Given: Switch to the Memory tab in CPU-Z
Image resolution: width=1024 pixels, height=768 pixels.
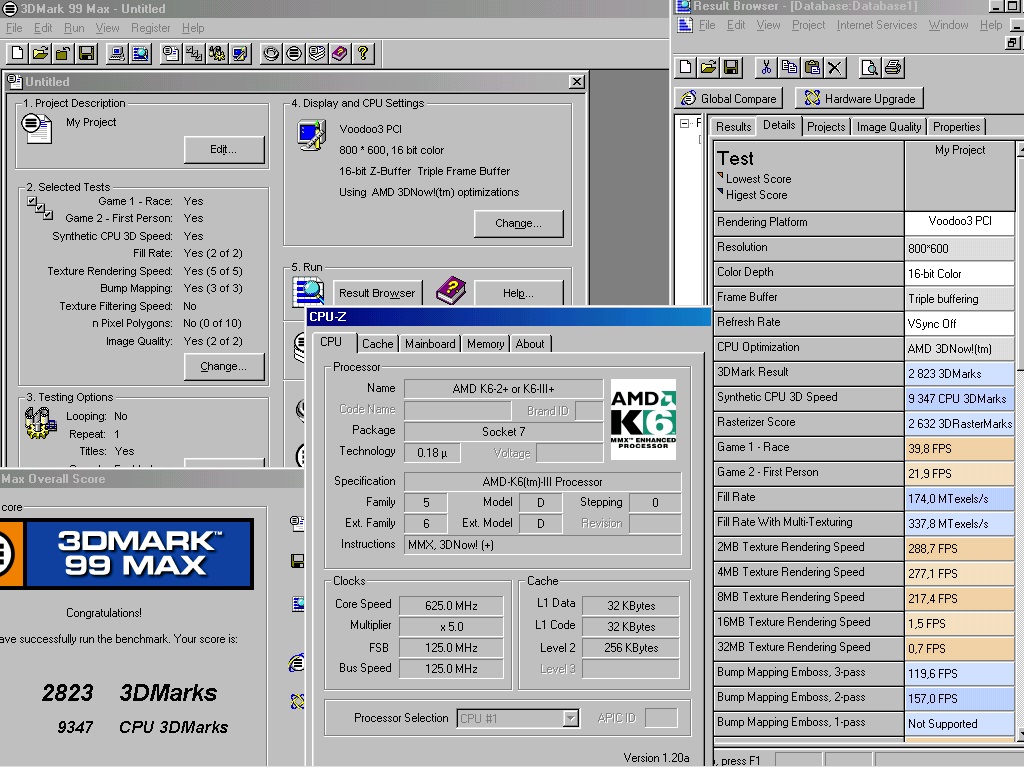Looking at the screenshot, I should 485,344.
